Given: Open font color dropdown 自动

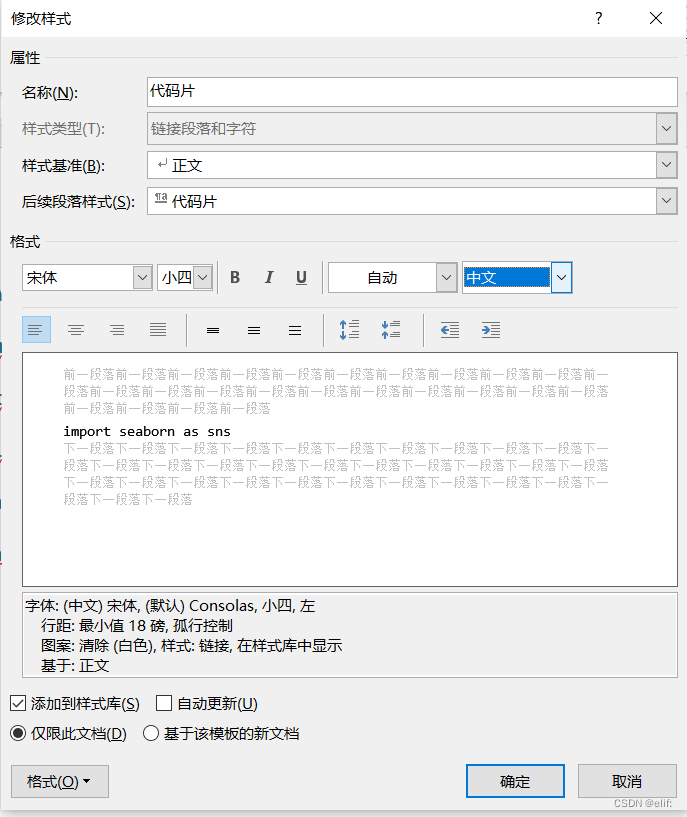Looking at the screenshot, I should (x=446, y=278).
